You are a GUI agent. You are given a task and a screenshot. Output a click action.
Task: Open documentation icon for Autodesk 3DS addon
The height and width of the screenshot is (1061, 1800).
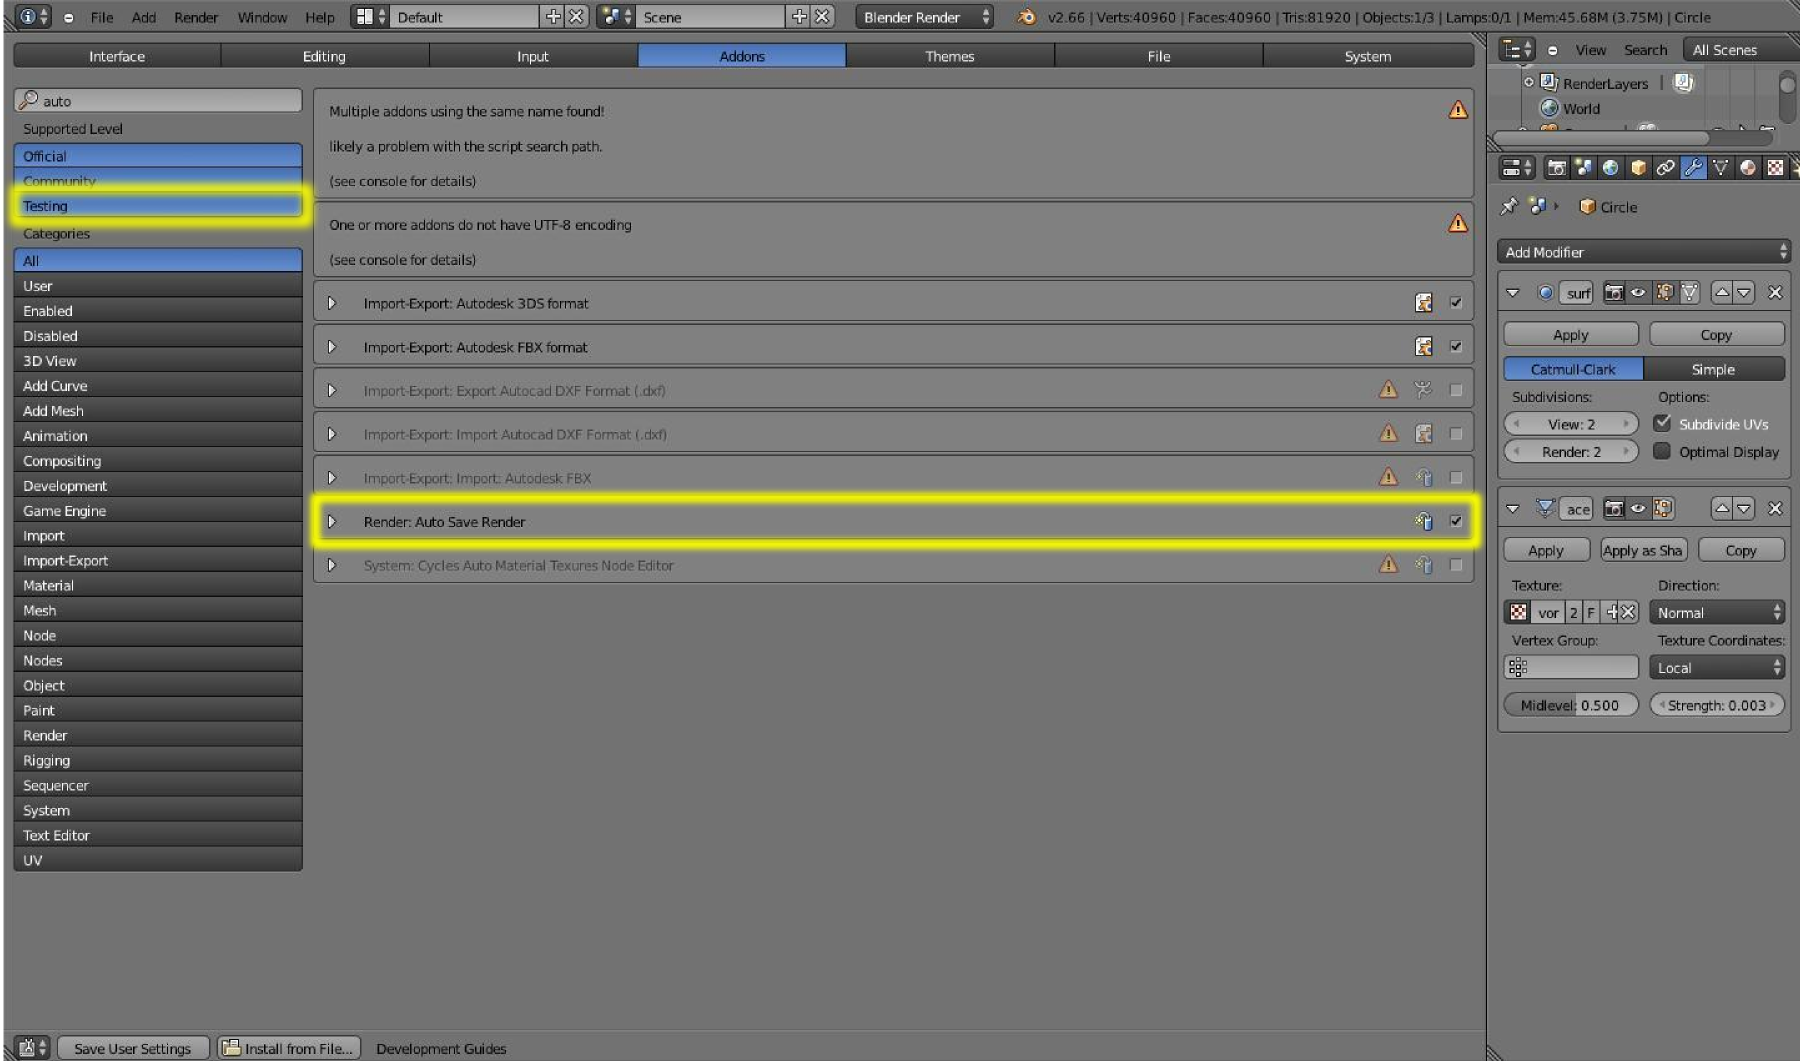(x=1424, y=303)
